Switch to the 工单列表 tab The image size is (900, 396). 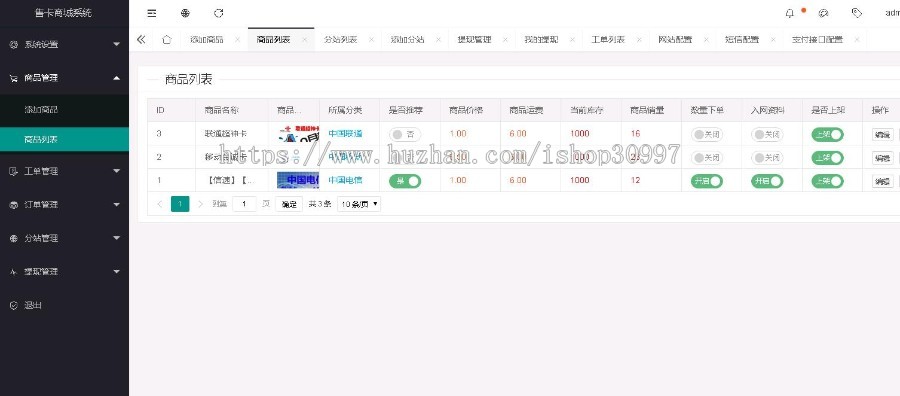[608, 40]
